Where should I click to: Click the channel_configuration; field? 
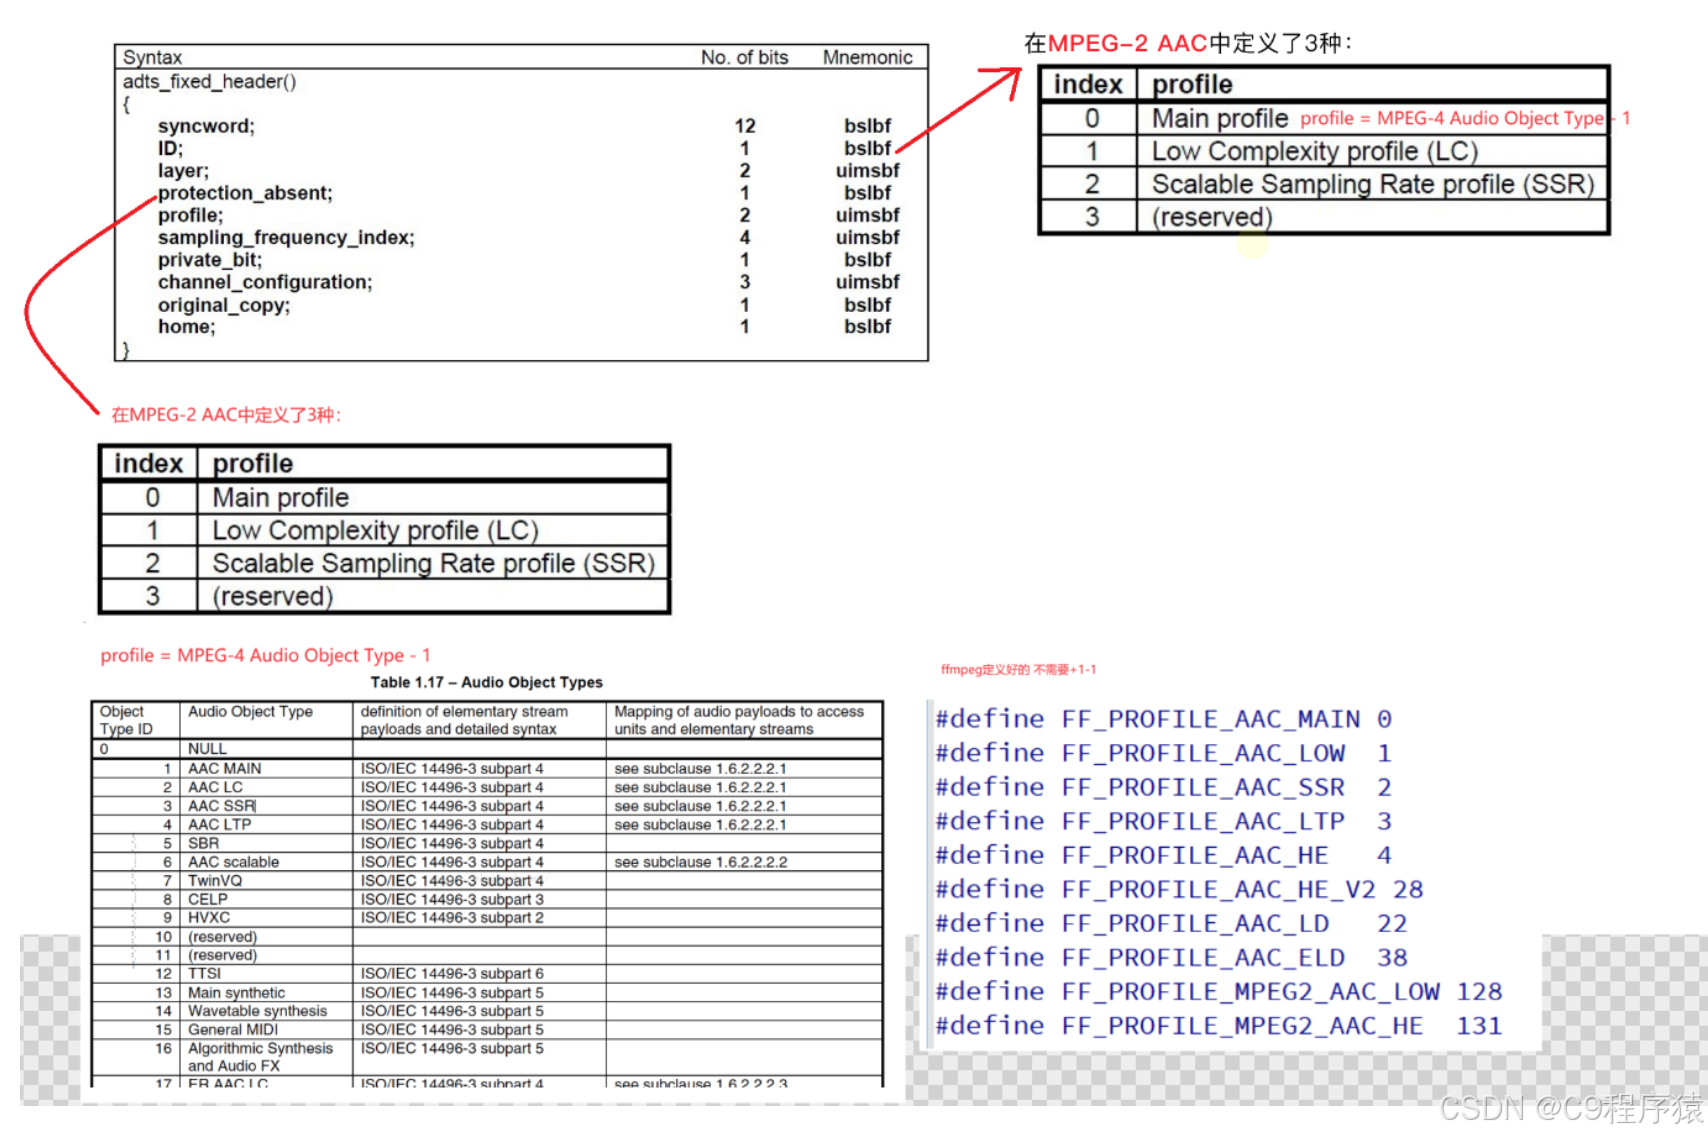click(x=265, y=282)
